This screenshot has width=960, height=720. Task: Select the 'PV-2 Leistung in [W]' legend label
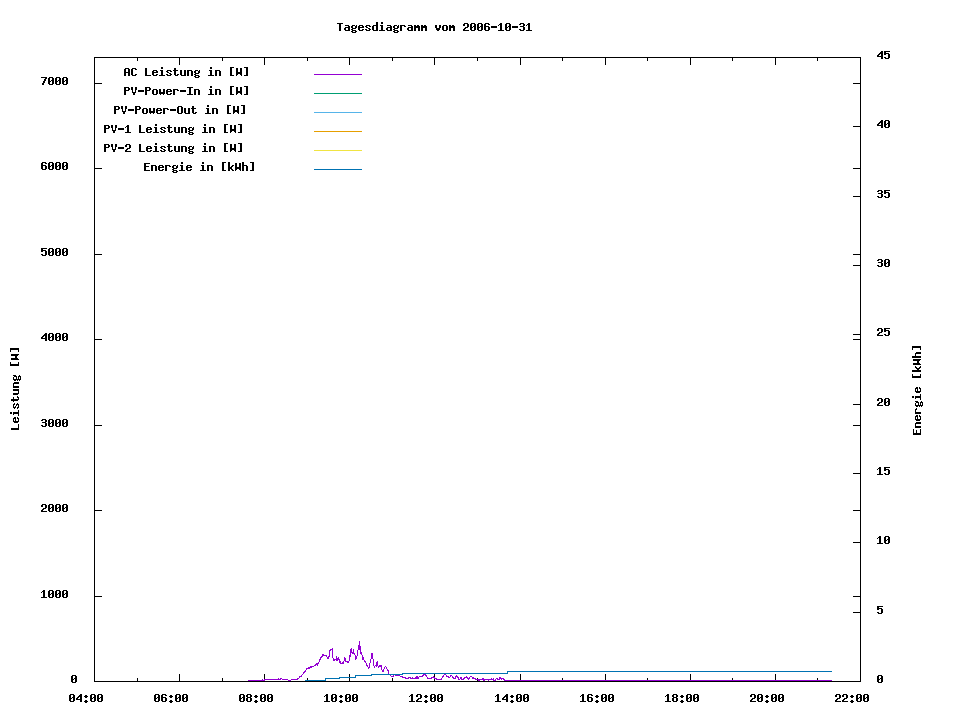coord(173,148)
